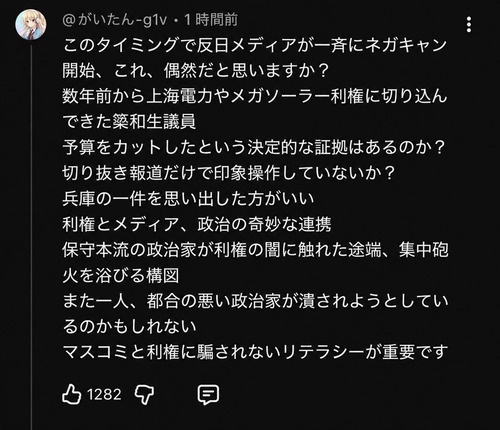Visit the @がいたん-g1v channel link
500x430 pixels.
[x=114, y=20]
